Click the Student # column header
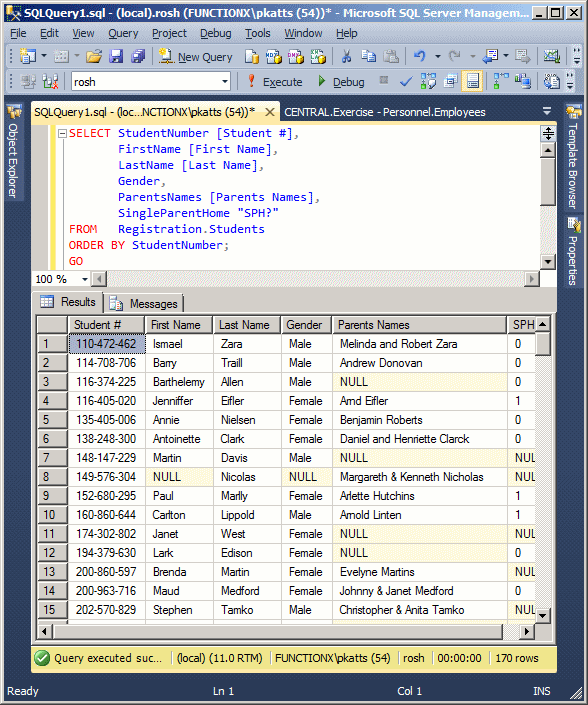 [106, 325]
